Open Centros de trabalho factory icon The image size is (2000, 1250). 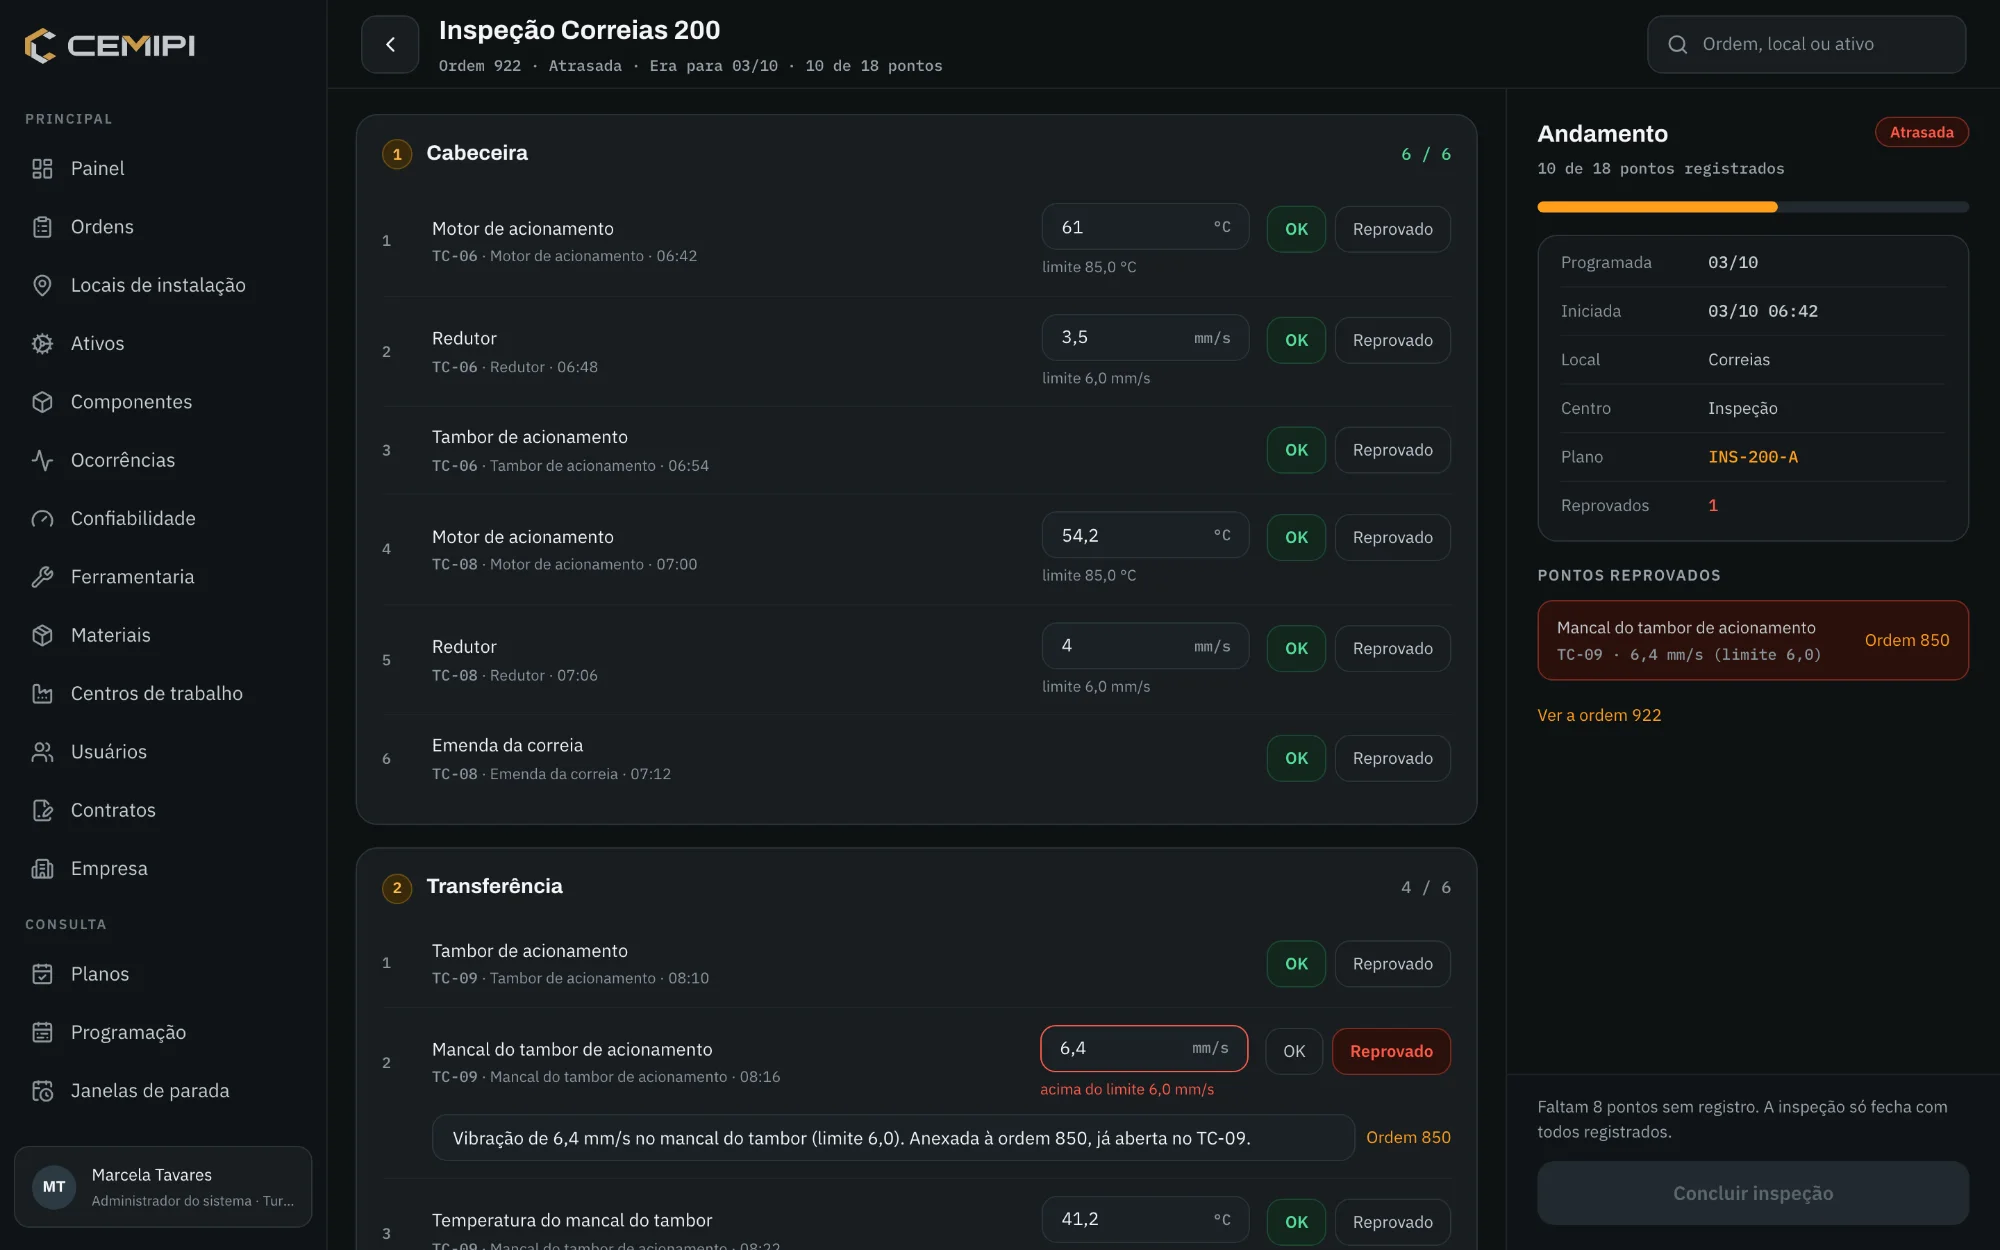coord(42,693)
